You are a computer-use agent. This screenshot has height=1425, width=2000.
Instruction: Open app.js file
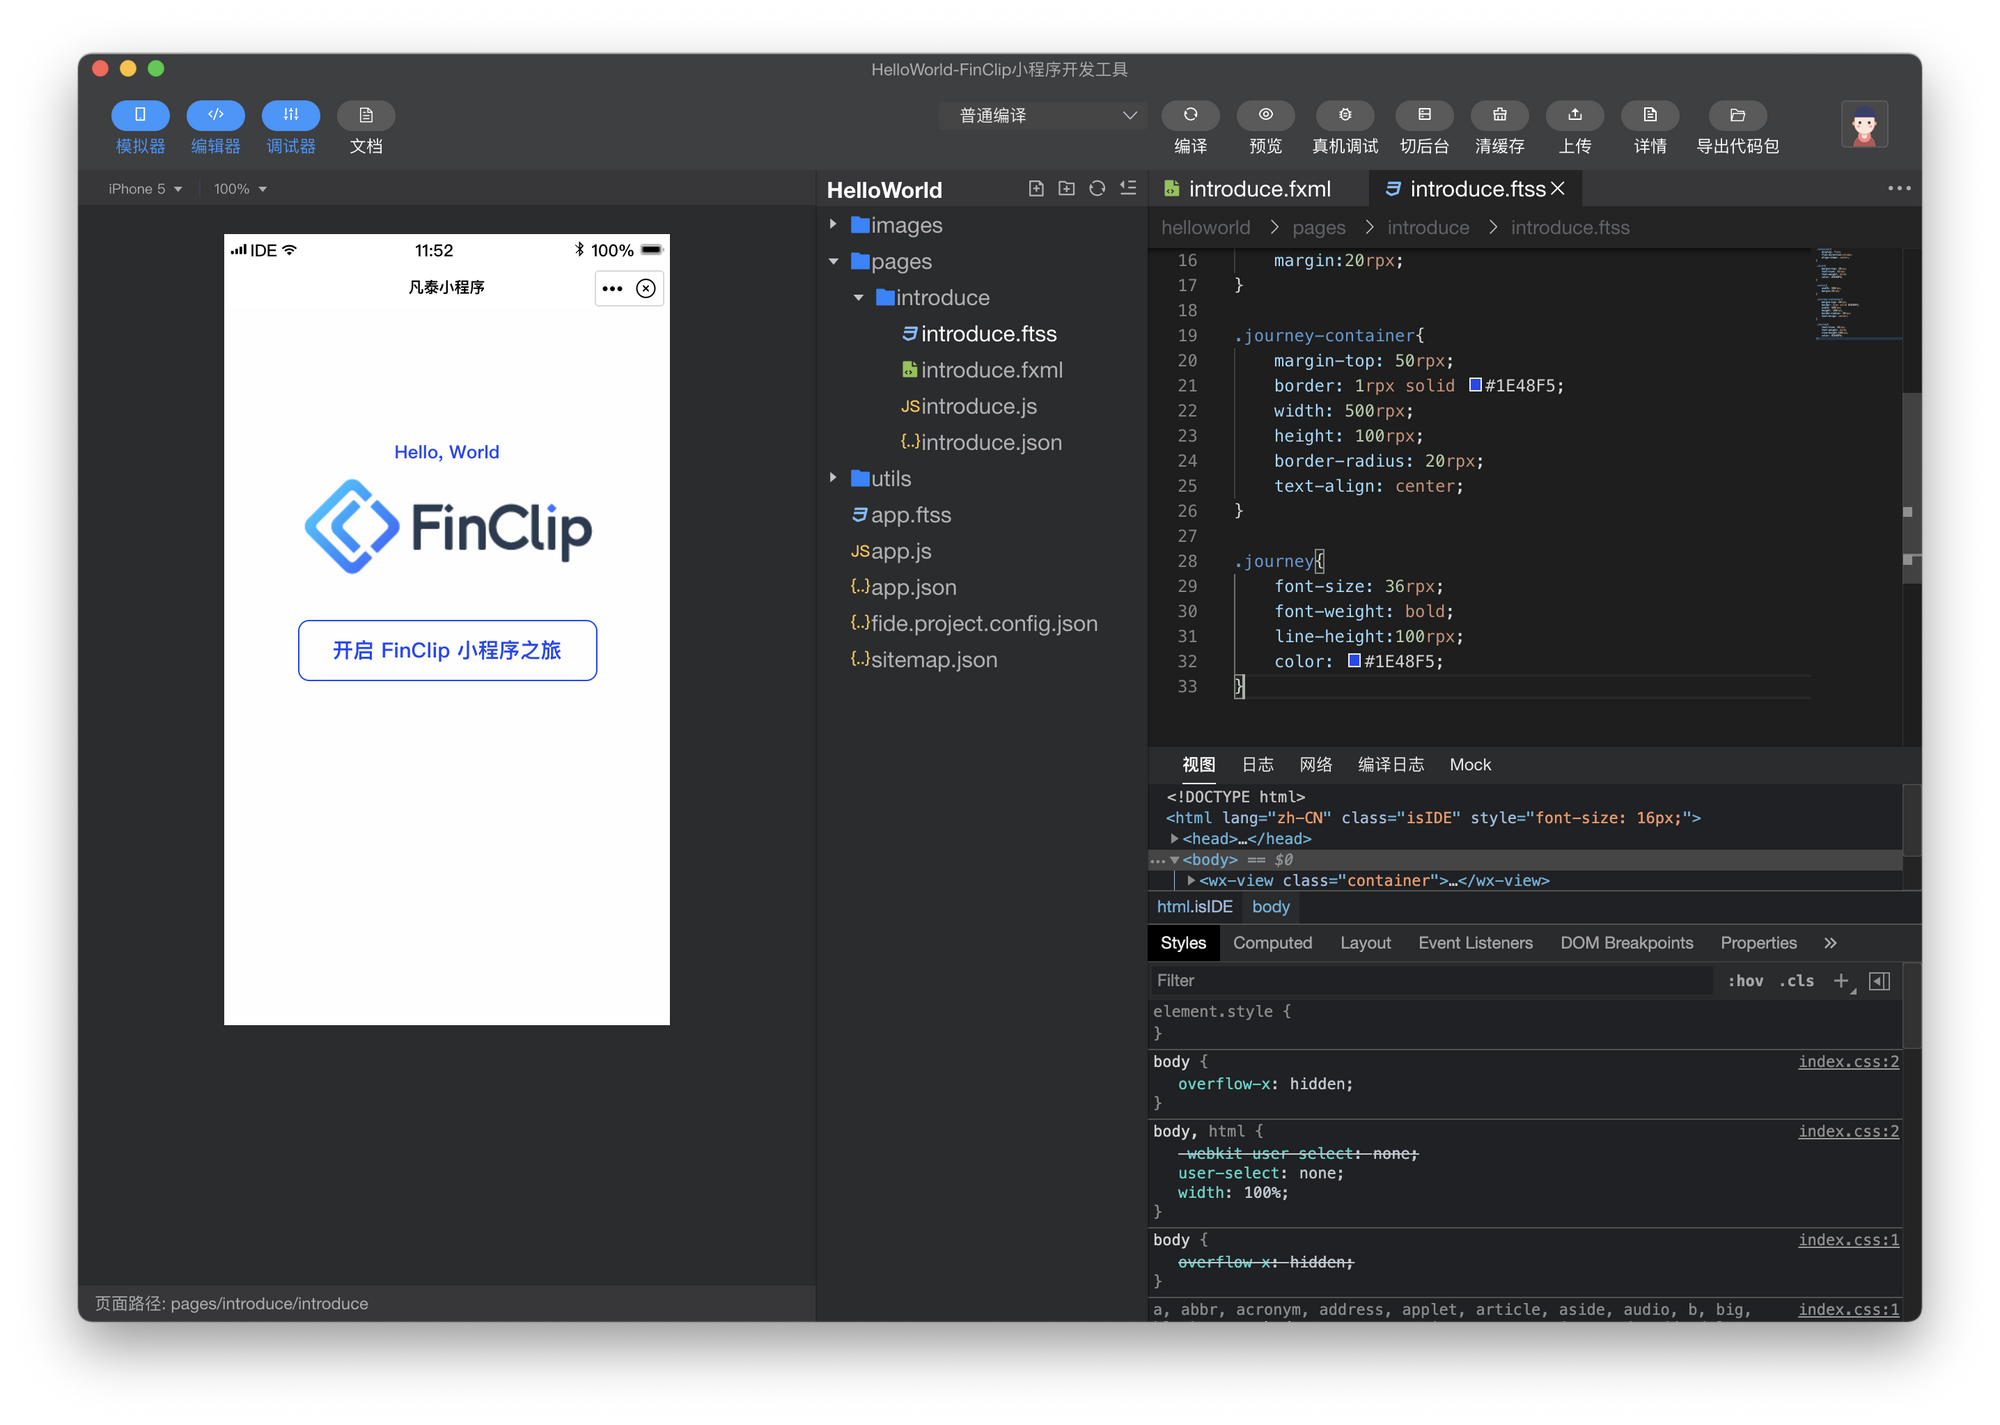(891, 551)
